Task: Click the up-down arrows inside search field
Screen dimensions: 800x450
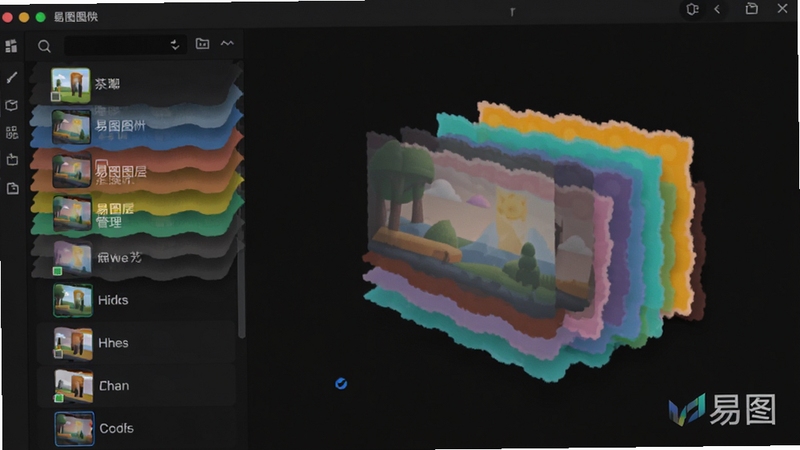Action: point(175,45)
